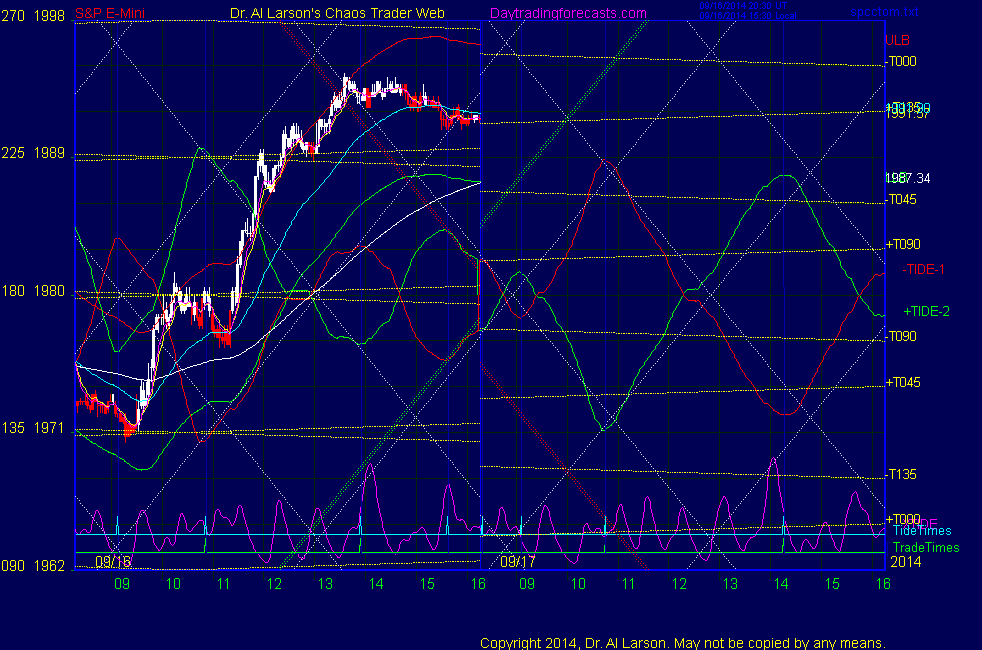Click the green TradeTimes legend label
982x650 pixels.
point(925,548)
